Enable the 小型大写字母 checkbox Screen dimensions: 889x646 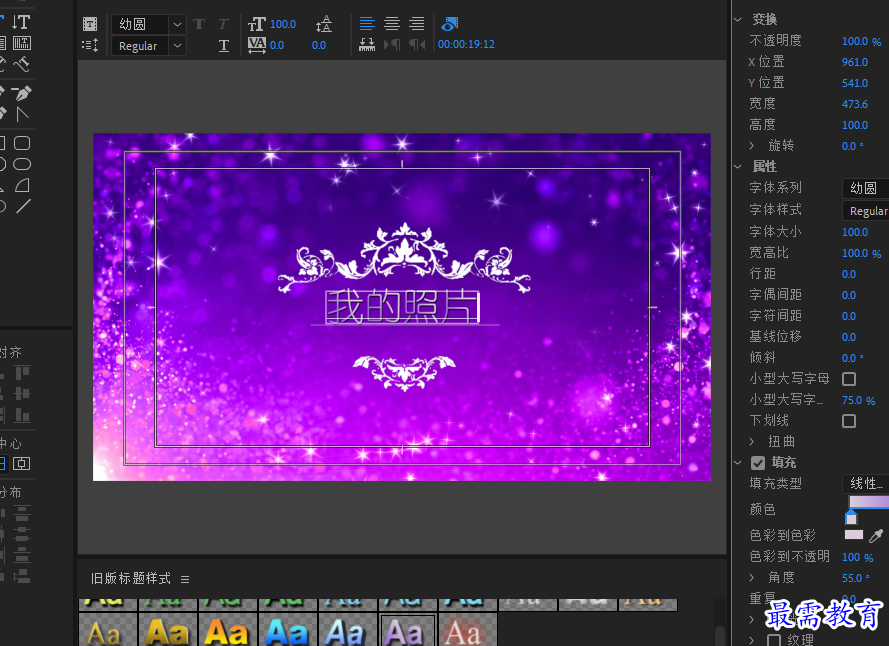(849, 379)
